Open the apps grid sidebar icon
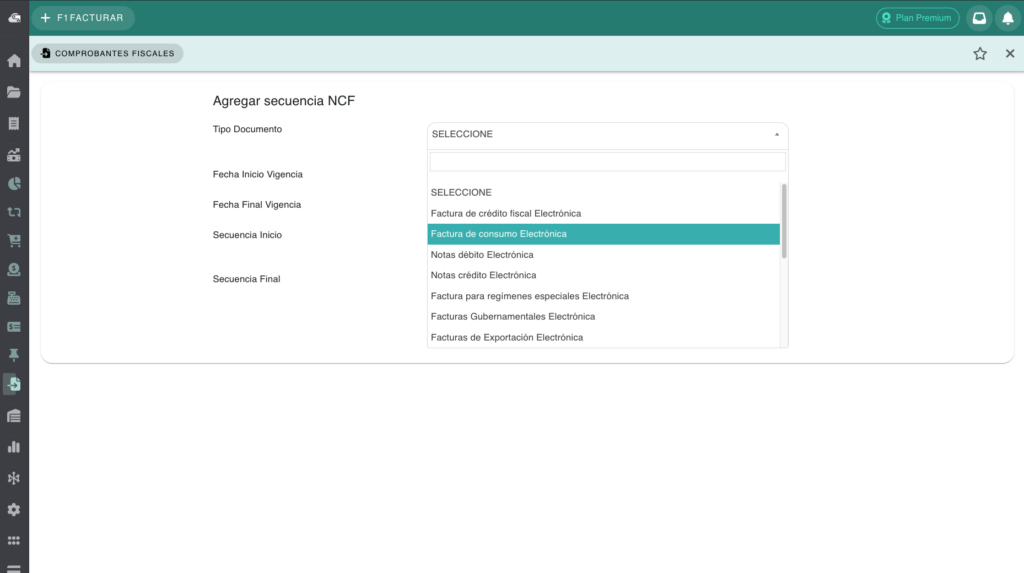This screenshot has height=573, width=1024. 14,540
